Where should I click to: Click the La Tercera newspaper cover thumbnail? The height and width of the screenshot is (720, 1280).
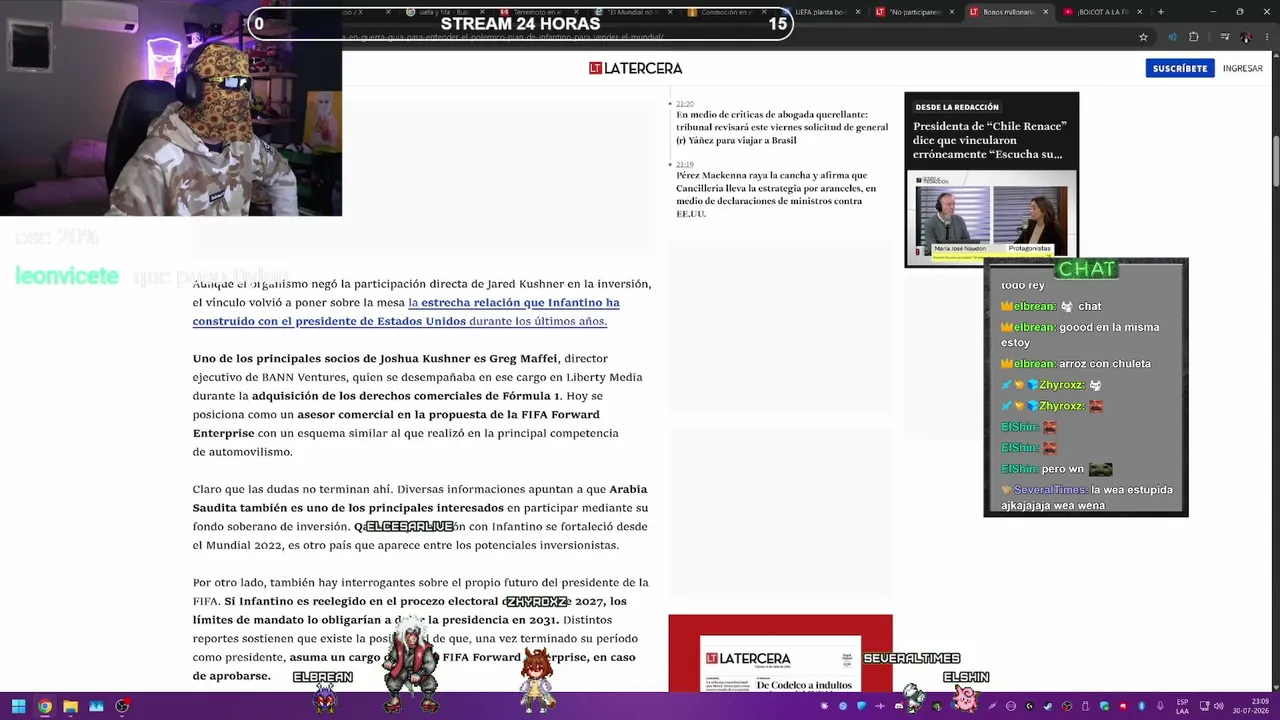[x=780, y=663]
